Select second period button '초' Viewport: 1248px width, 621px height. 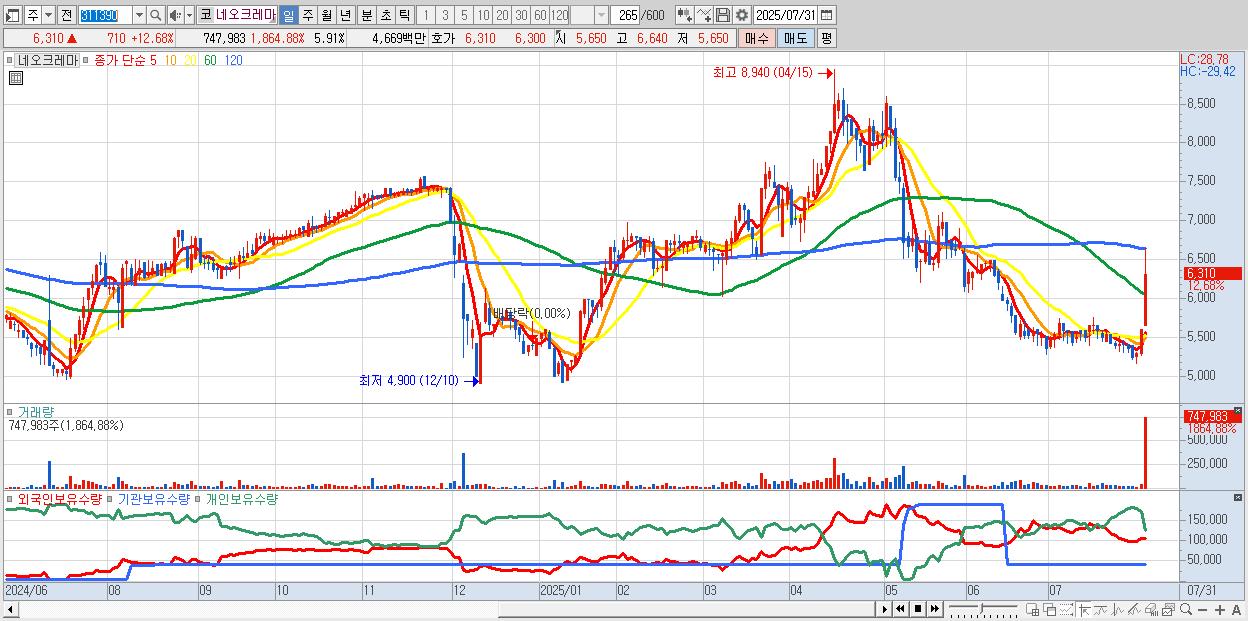point(385,15)
